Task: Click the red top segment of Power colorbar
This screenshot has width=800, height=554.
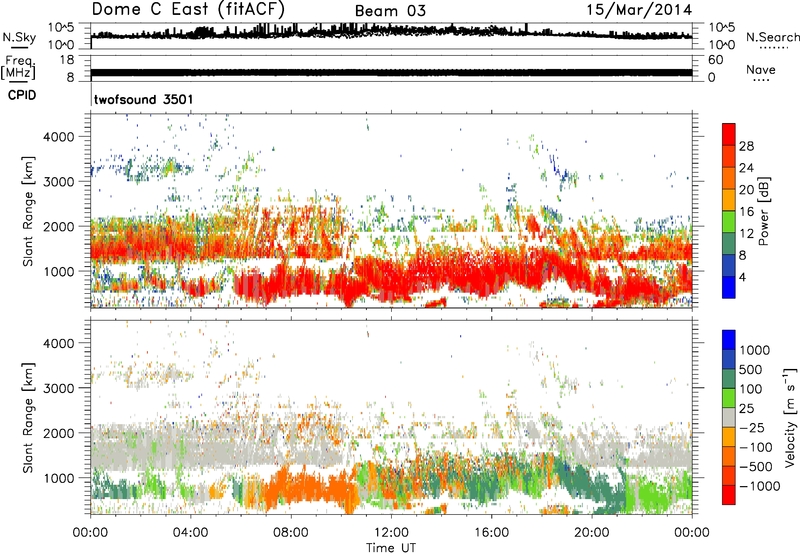Action: coord(729,134)
